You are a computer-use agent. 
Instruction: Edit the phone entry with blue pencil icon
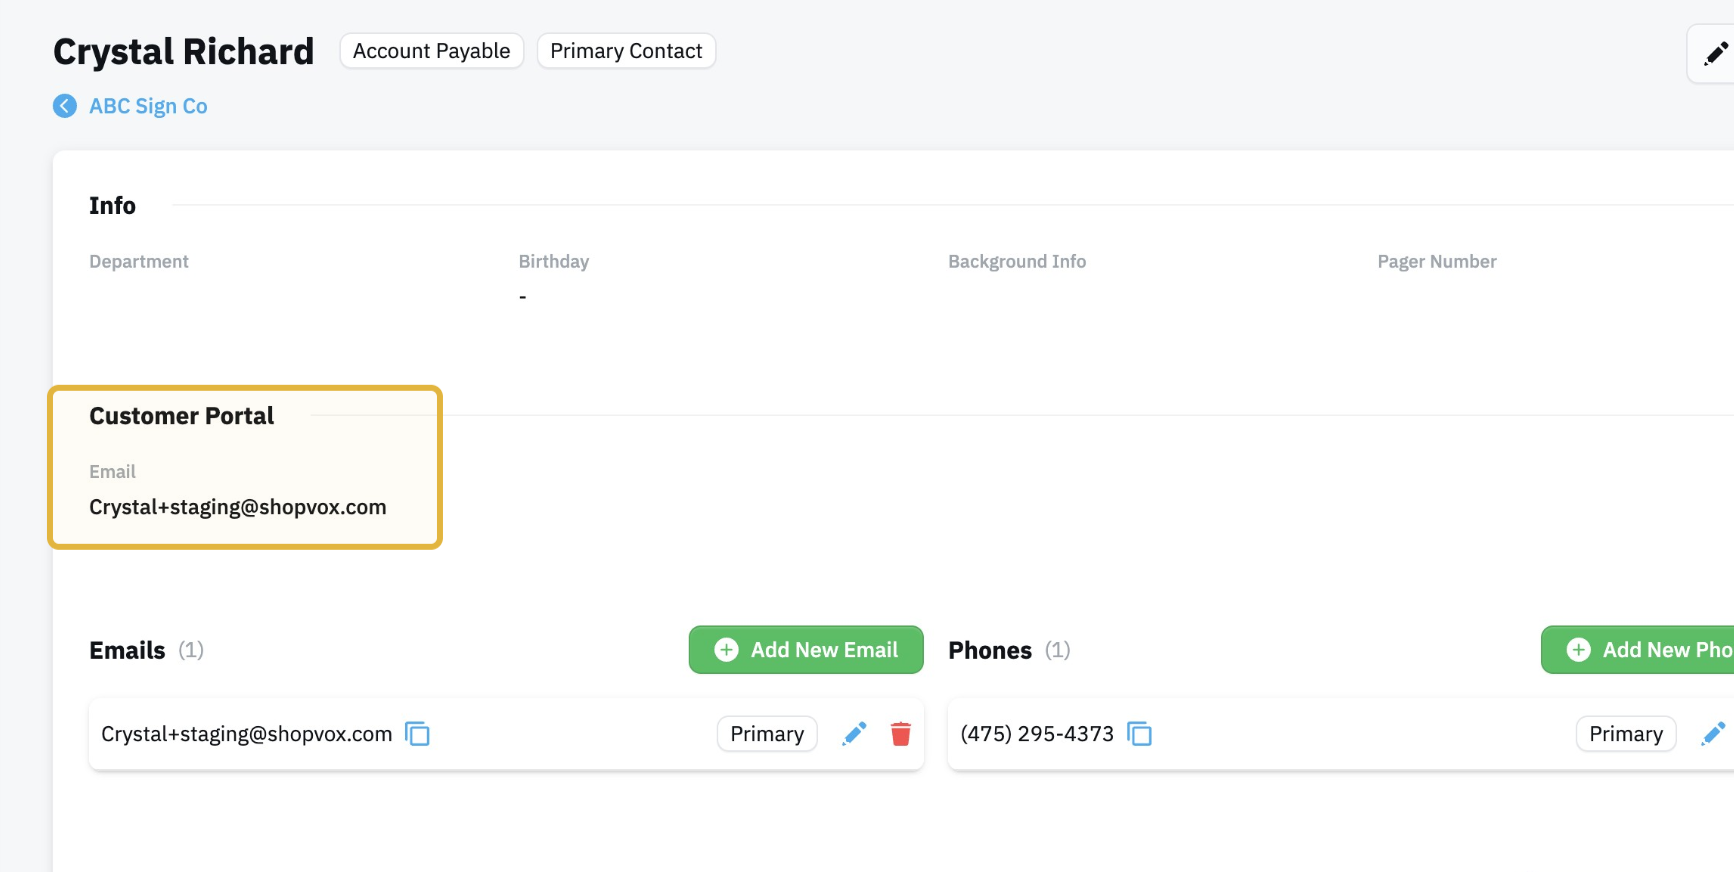(1713, 734)
